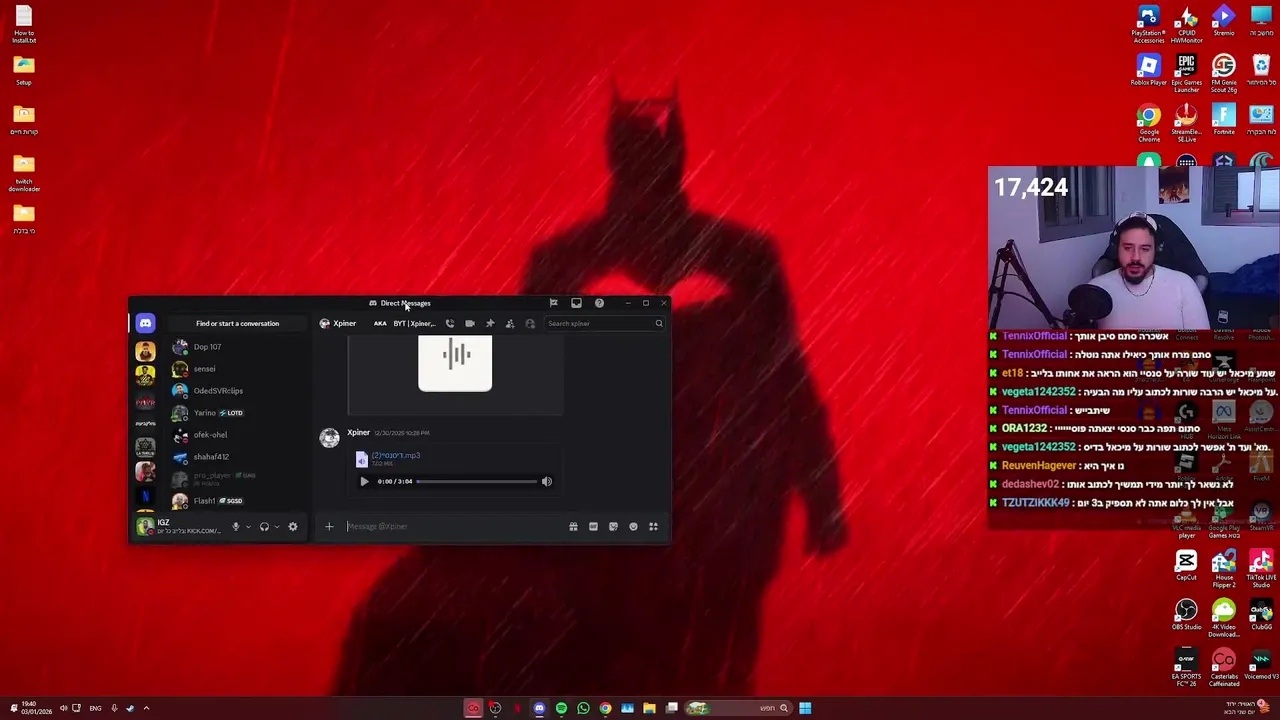Add friends to DM icon
Viewport: 1280px width, 720px height.
[510, 323]
